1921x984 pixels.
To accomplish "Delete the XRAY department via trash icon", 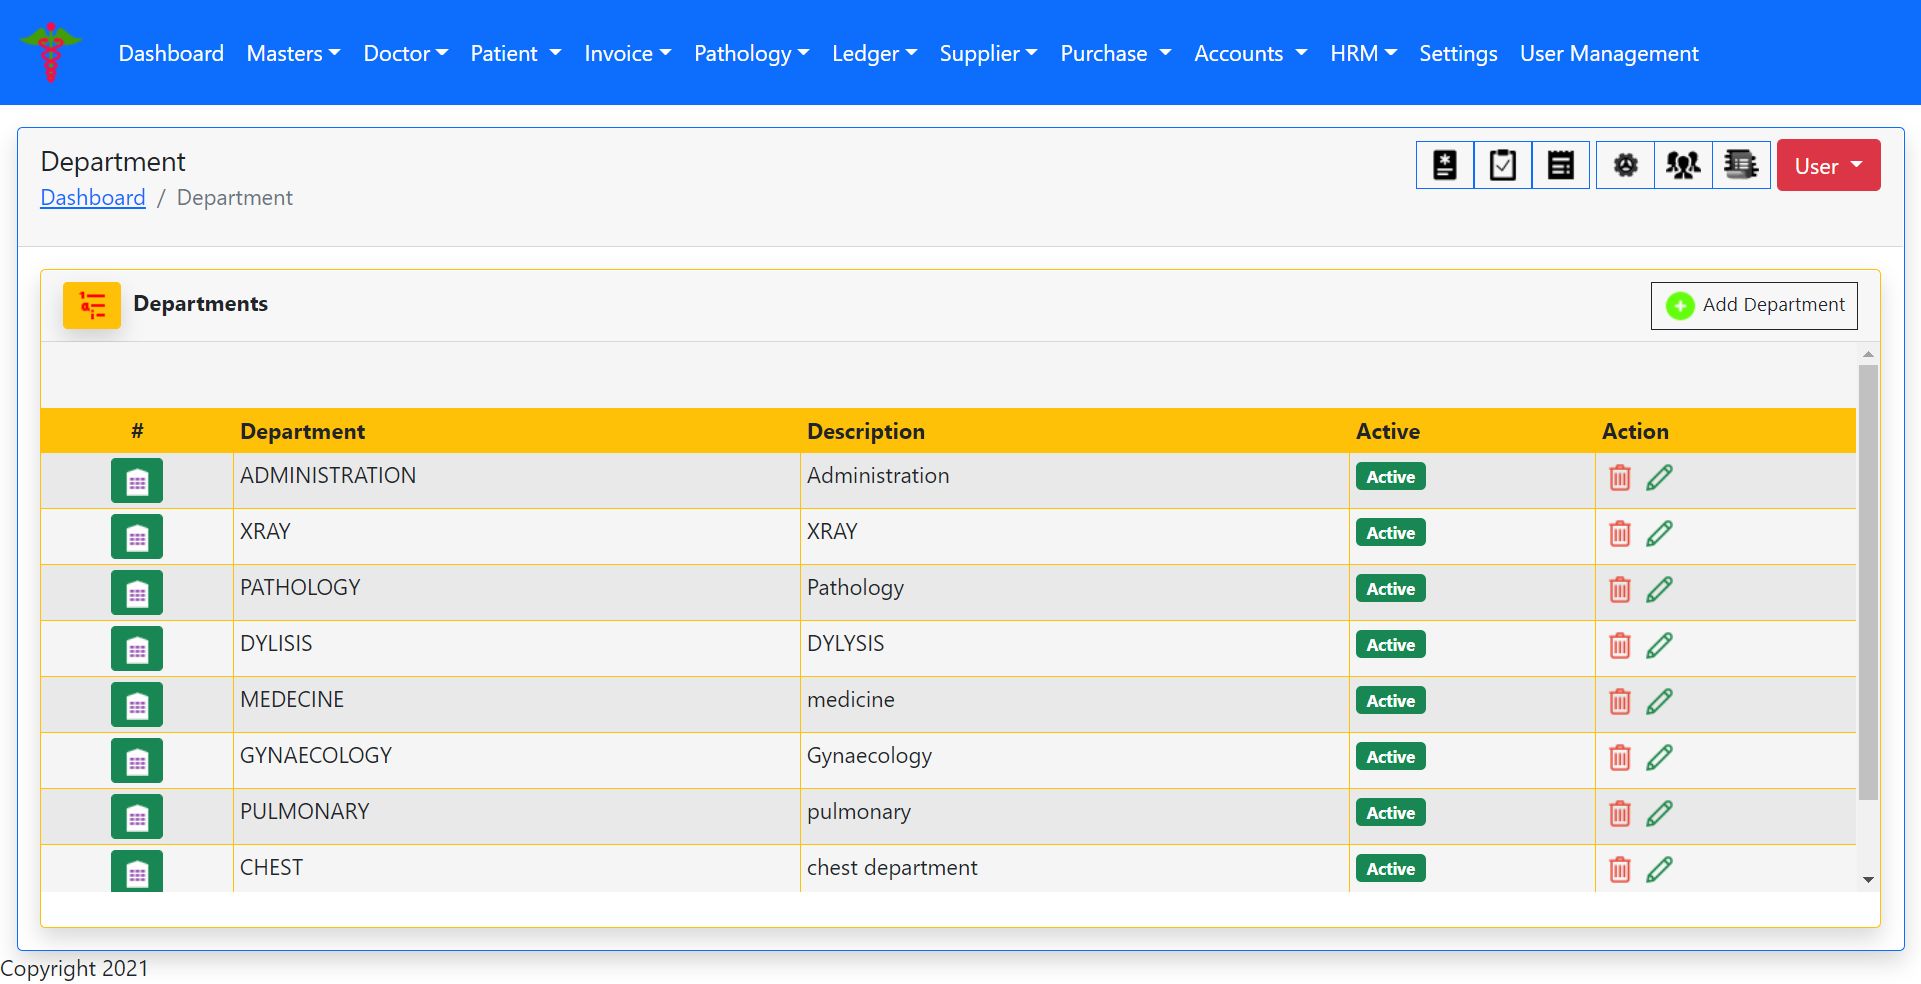I will pos(1619,534).
